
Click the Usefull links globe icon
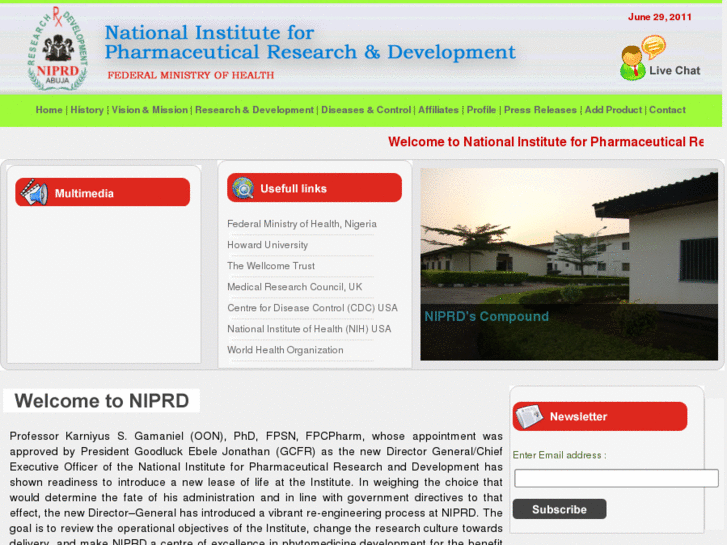[x=243, y=188]
